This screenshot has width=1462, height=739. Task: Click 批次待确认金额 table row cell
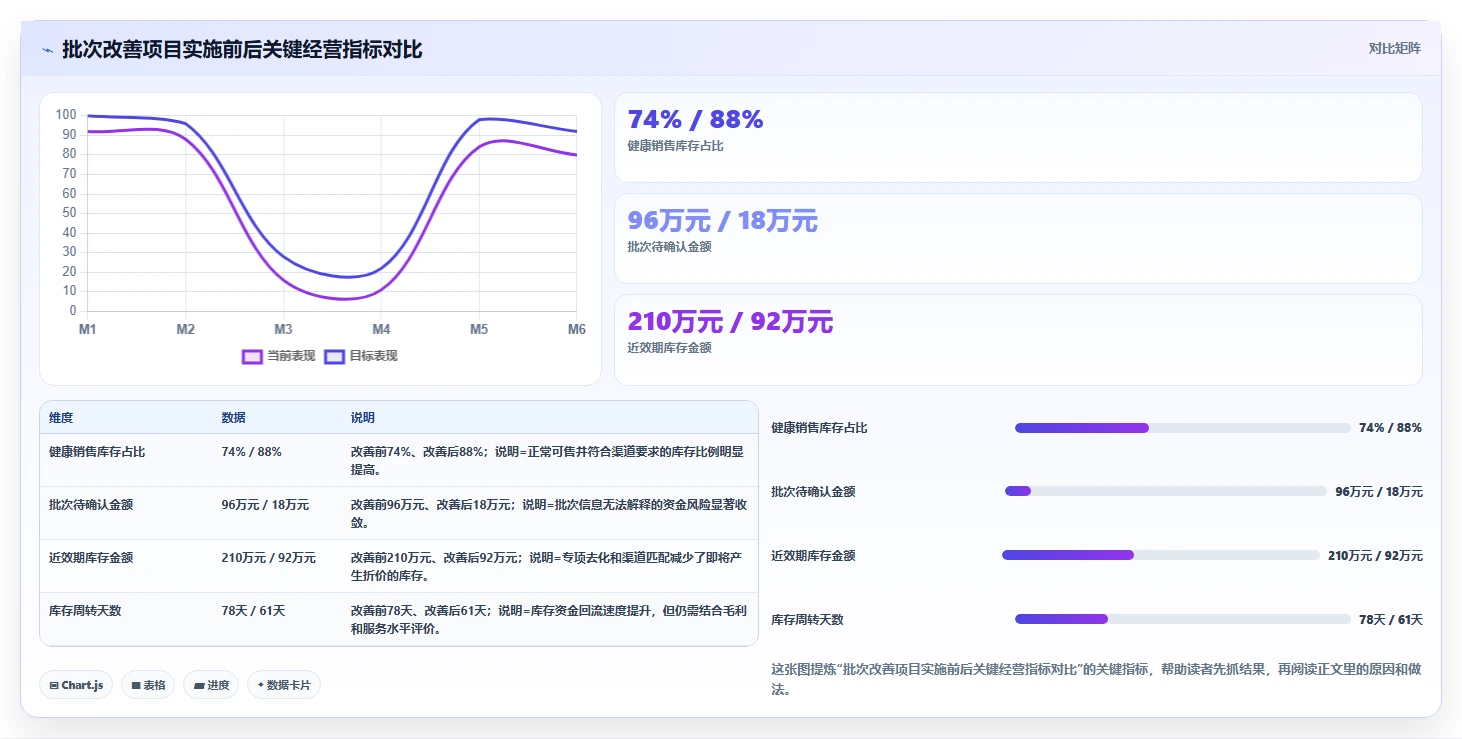pyautogui.click(x=91, y=505)
